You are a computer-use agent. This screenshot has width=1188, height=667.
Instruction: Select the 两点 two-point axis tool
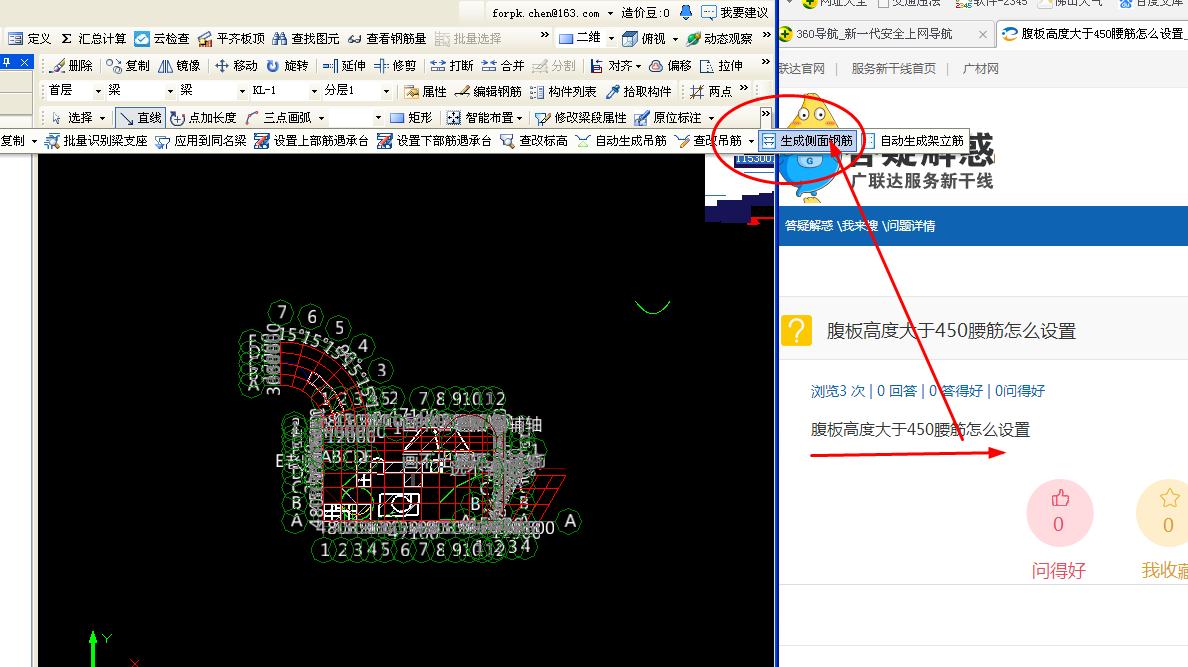(x=711, y=92)
